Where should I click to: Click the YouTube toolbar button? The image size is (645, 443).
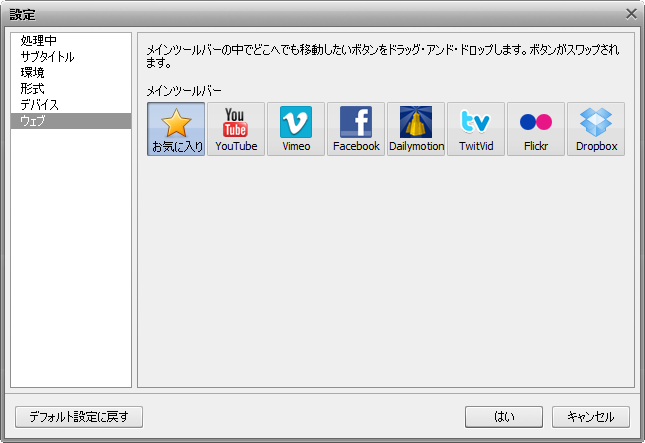[236, 129]
